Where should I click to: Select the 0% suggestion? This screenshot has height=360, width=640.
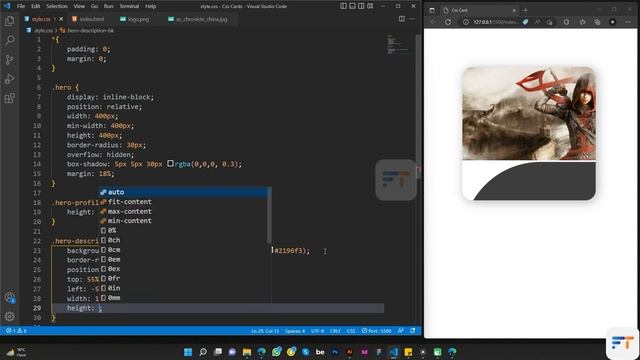[x=183, y=230]
